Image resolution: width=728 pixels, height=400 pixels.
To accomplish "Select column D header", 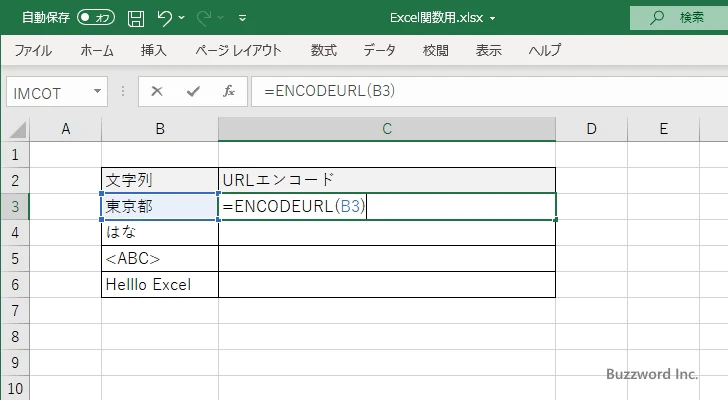I will 591,129.
